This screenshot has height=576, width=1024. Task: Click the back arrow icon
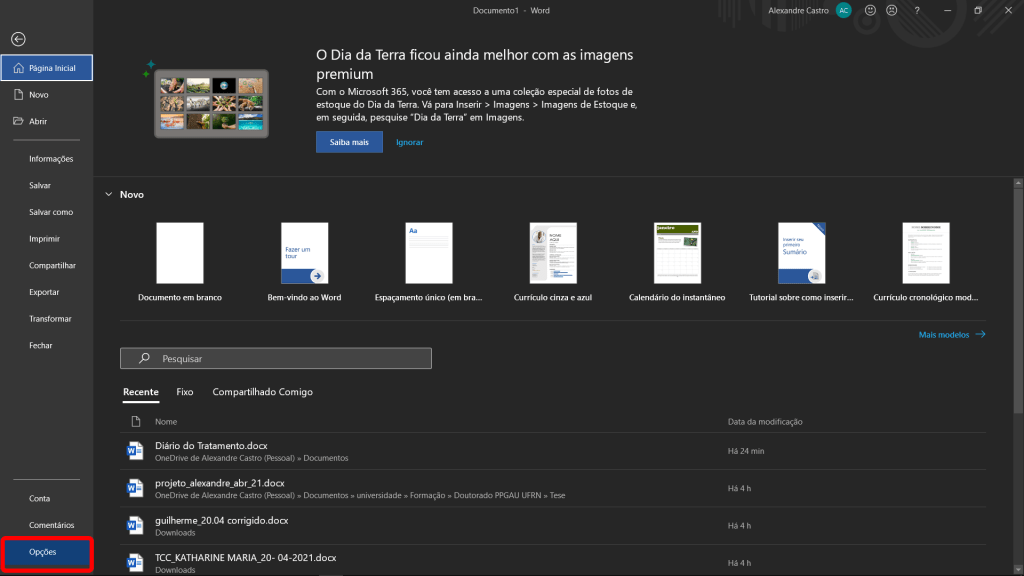tap(18, 39)
